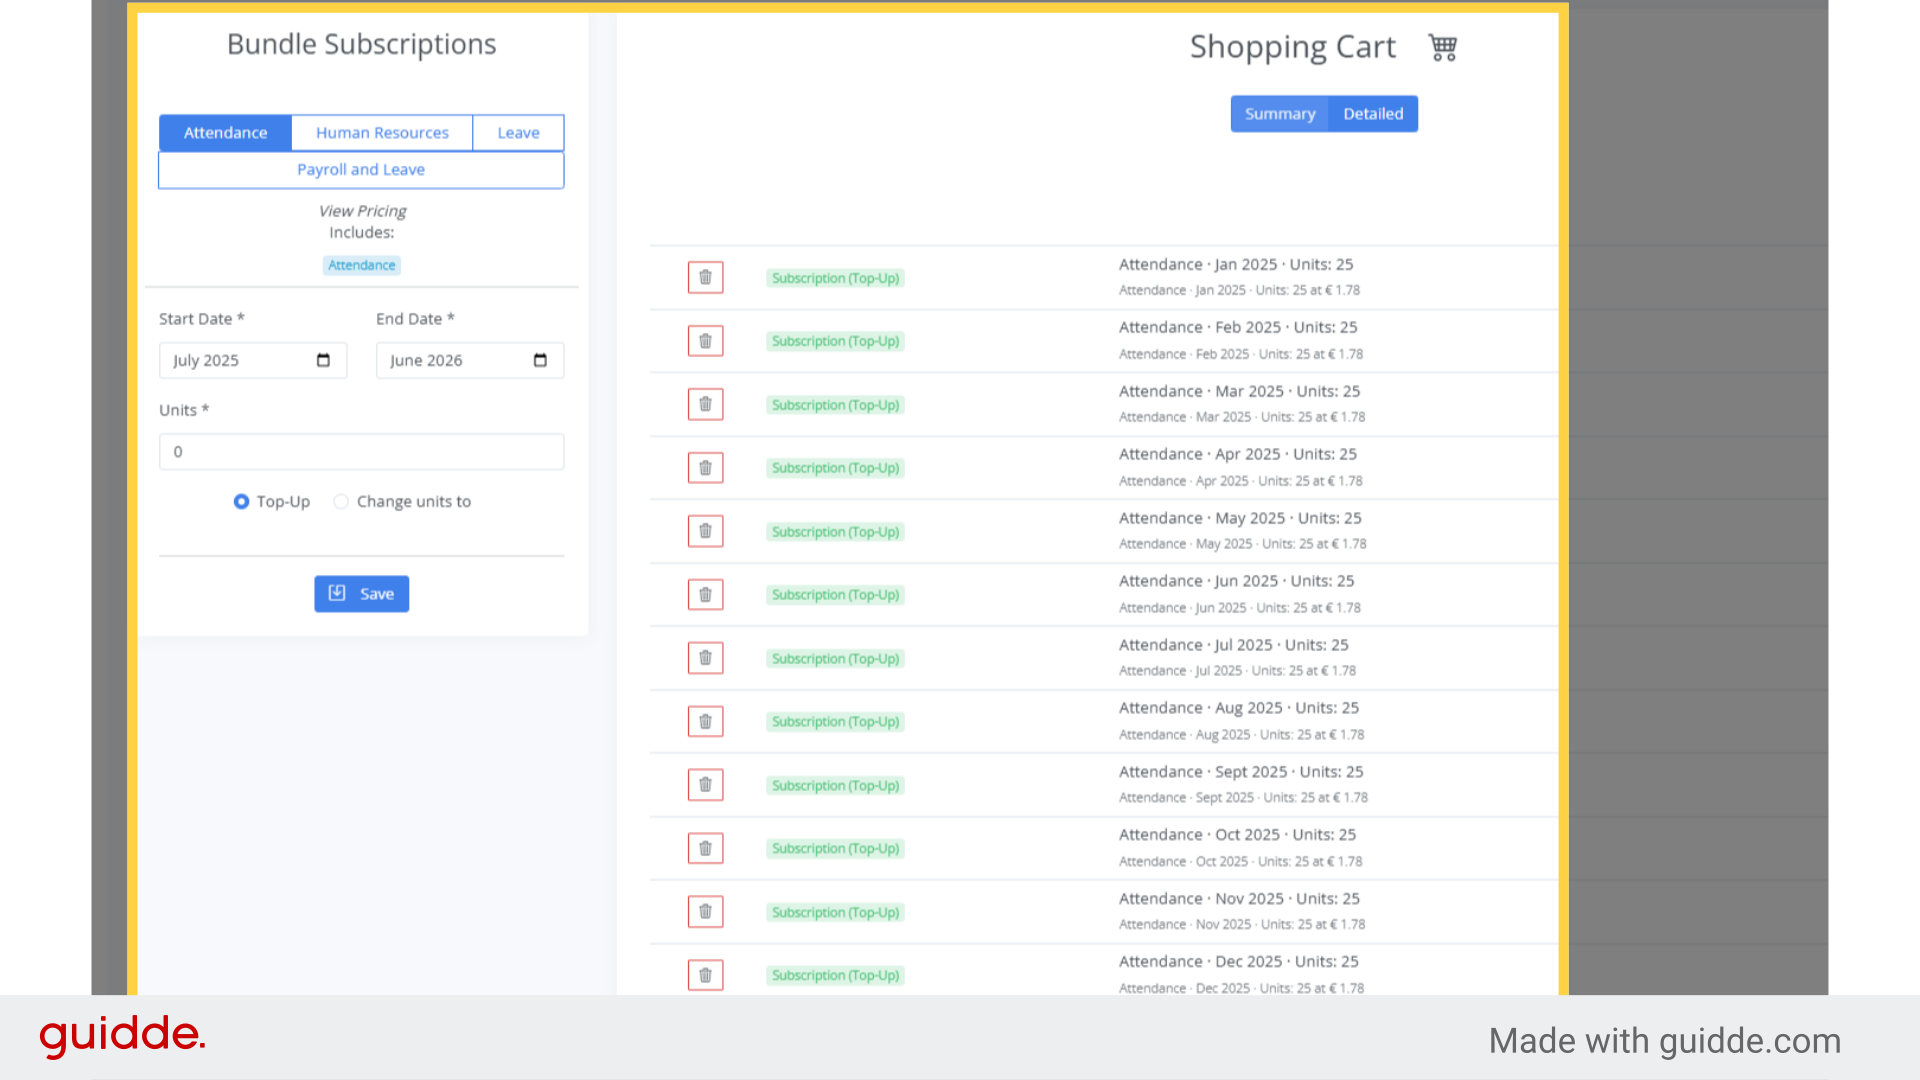
Task: Show the Detailed cart view
Action: coord(1373,114)
